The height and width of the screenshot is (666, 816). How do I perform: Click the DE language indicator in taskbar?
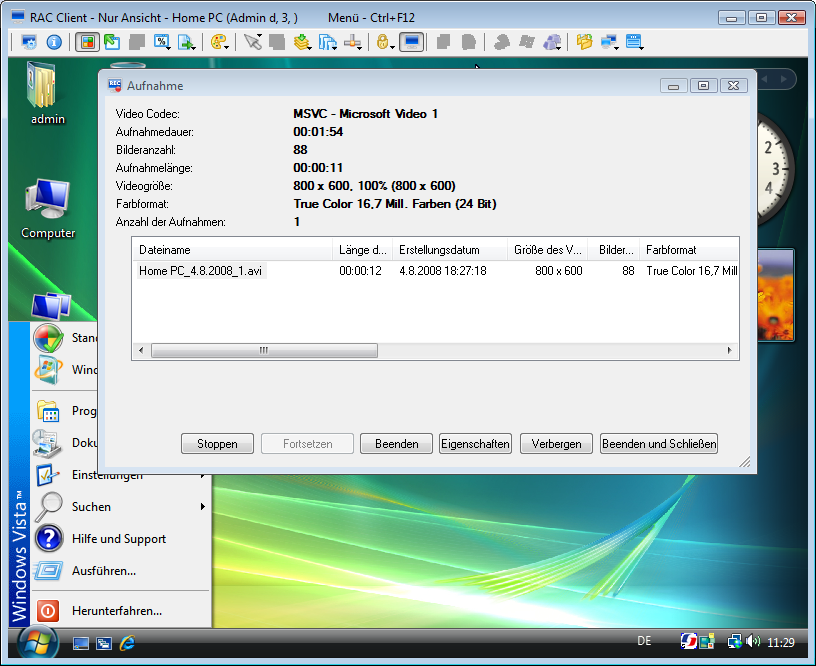pyautogui.click(x=644, y=641)
